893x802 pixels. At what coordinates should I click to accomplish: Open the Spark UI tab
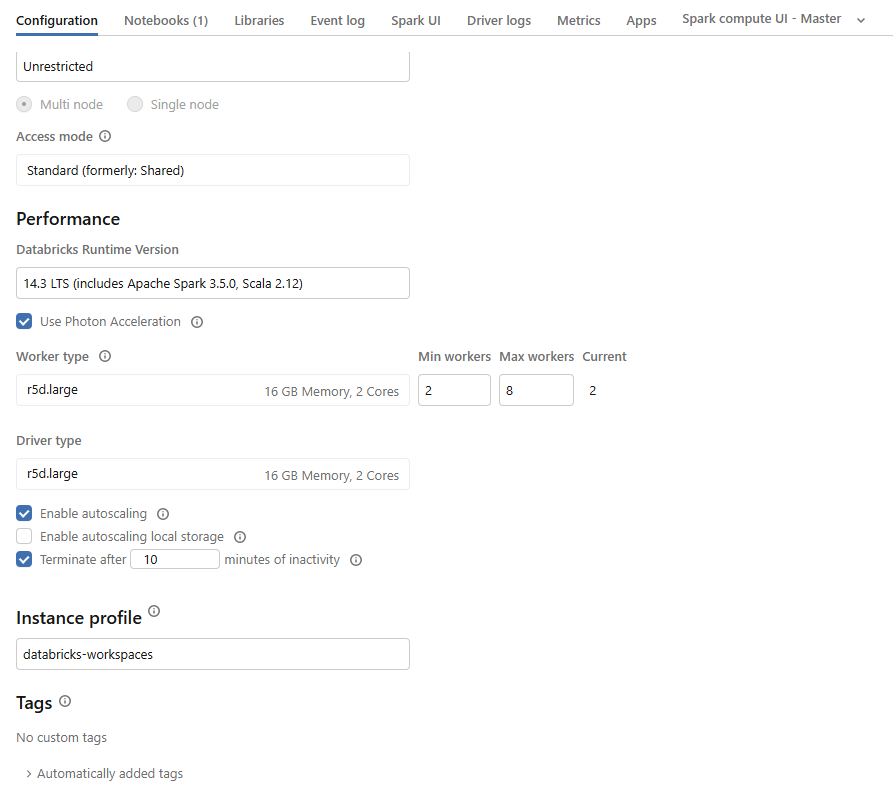tap(416, 20)
